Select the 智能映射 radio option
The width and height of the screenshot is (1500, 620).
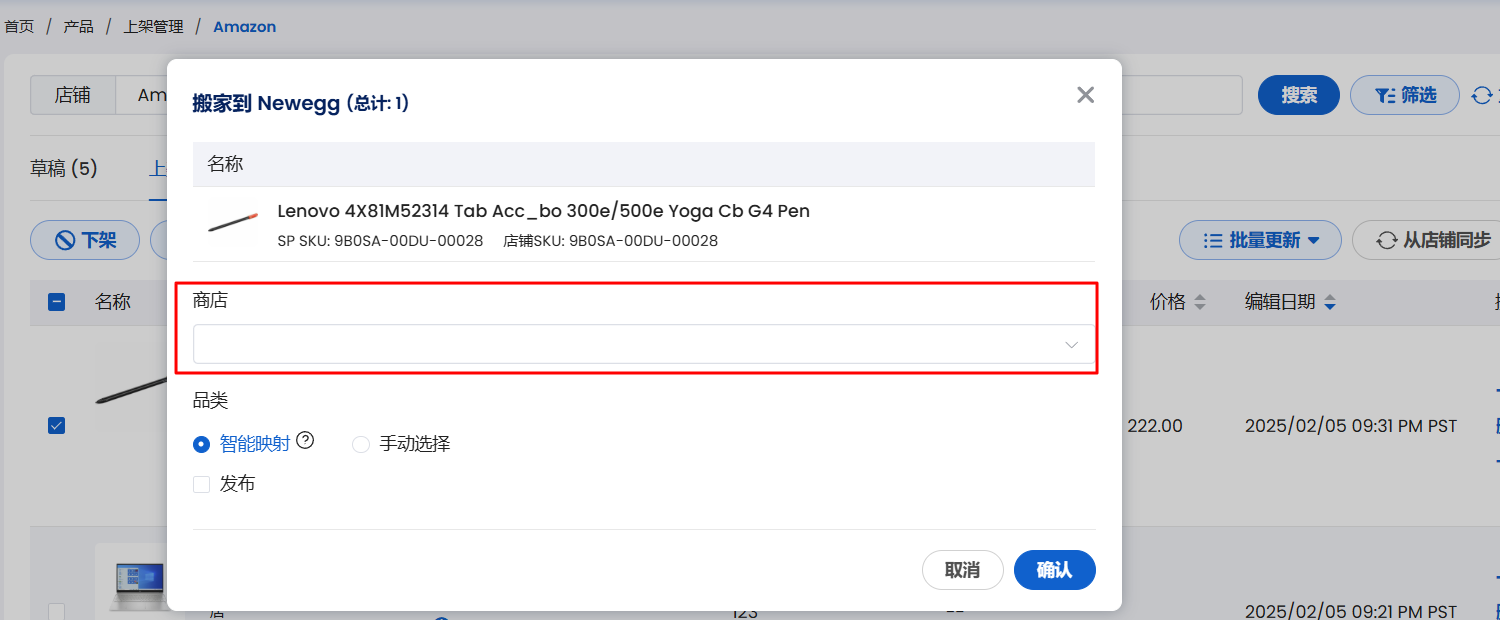[x=201, y=444]
